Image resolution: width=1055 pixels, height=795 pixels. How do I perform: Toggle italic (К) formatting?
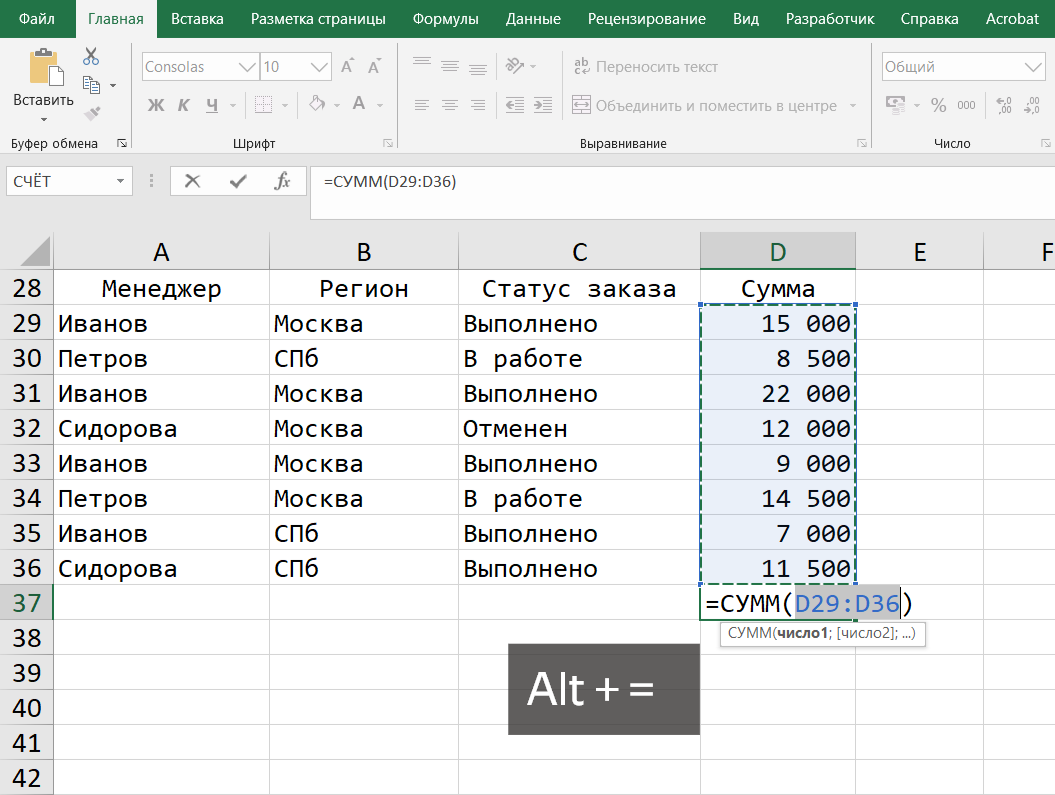coord(183,105)
